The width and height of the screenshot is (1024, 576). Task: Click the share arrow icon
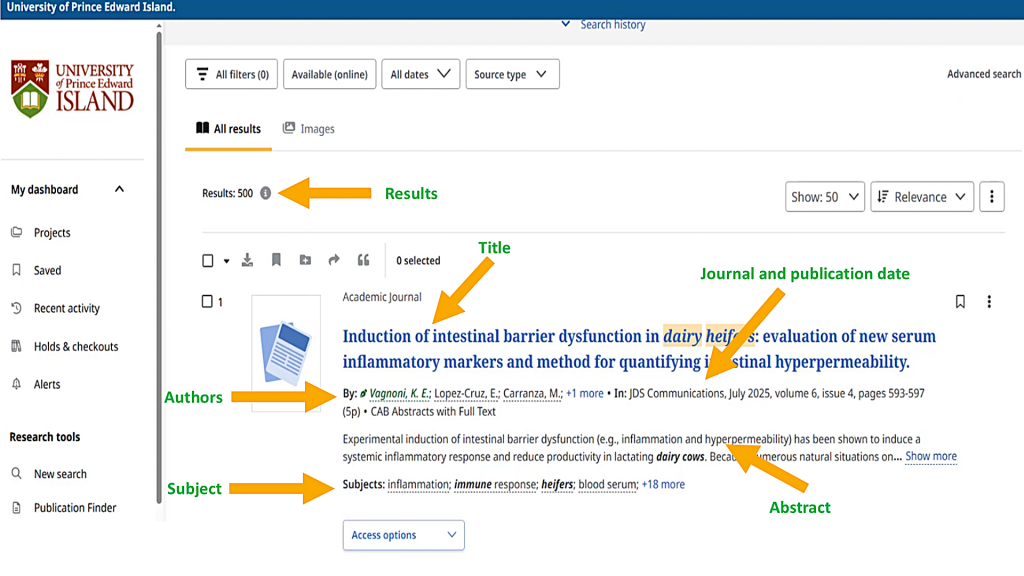pyautogui.click(x=334, y=260)
